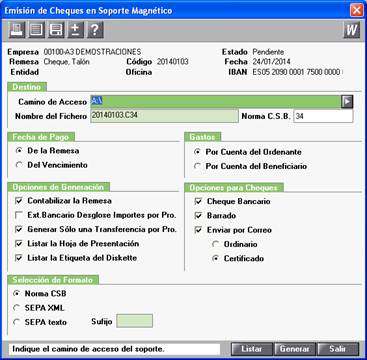Click the floppy disk save icon
The image size is (367, 360).
pos(56,30)
